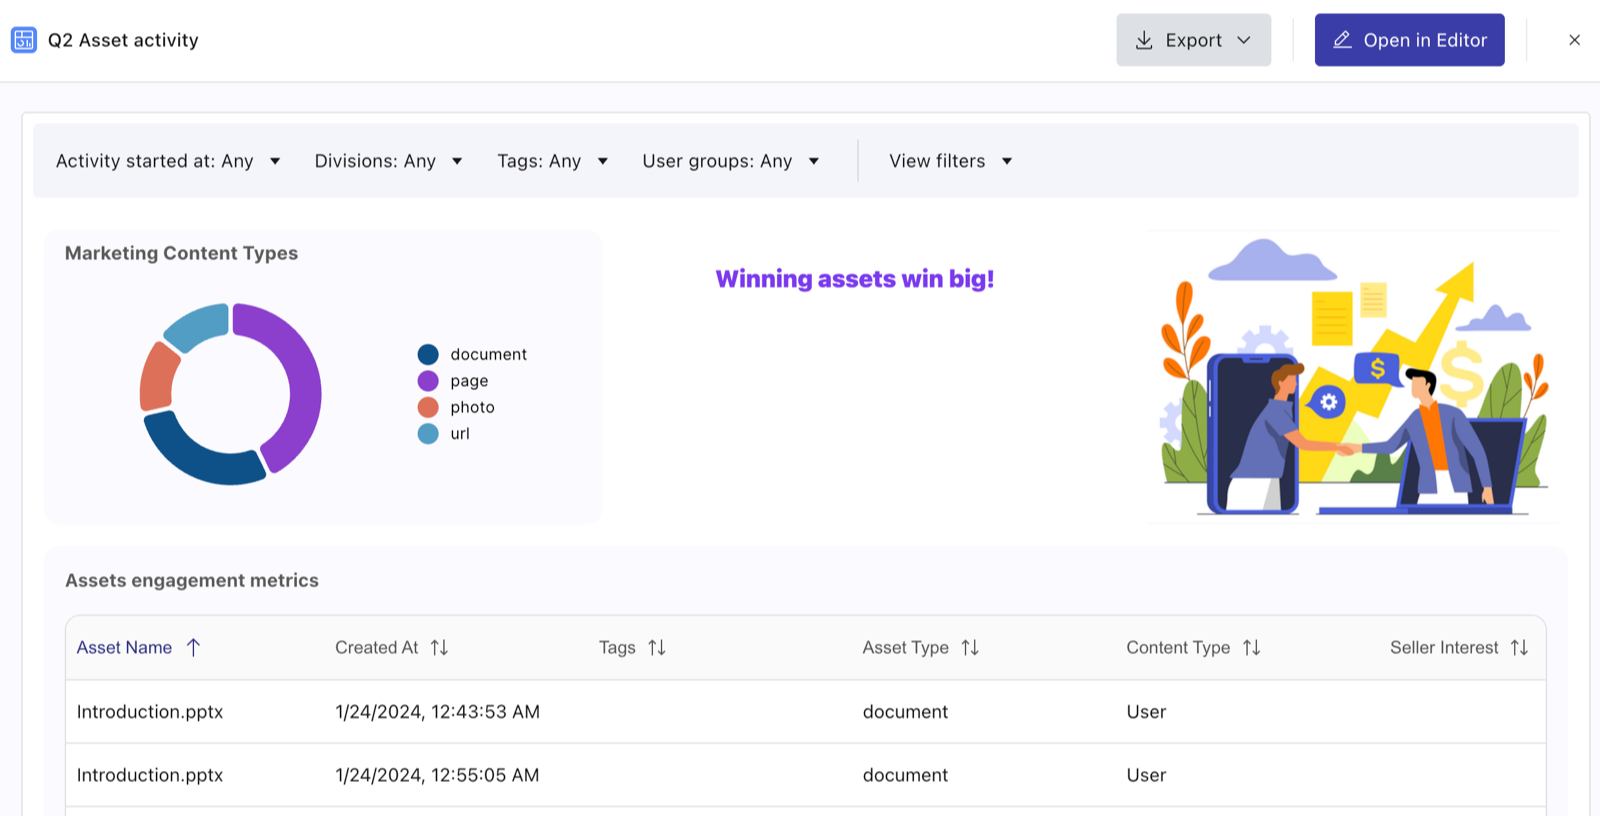The width and height of the screenshot is (1600, 816).
Task: Click the Winning assets win big! heading
Action: coord(855,279)
